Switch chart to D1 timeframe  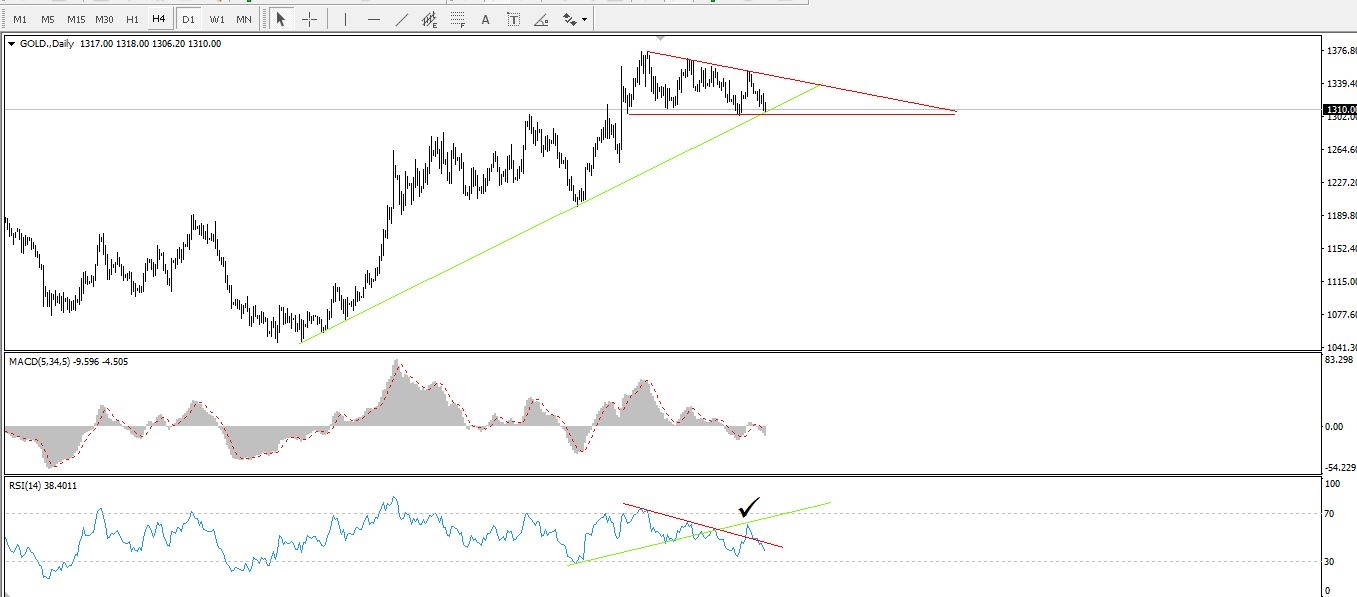coord(188,19)
